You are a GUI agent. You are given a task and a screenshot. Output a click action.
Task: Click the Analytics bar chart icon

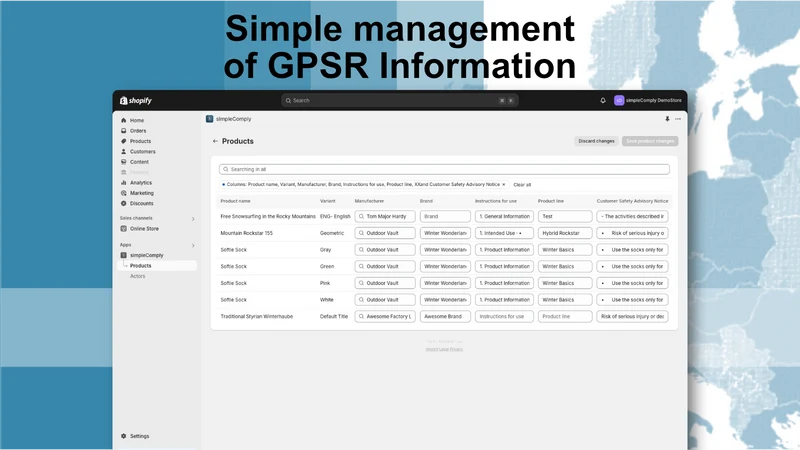click(123, 183)
